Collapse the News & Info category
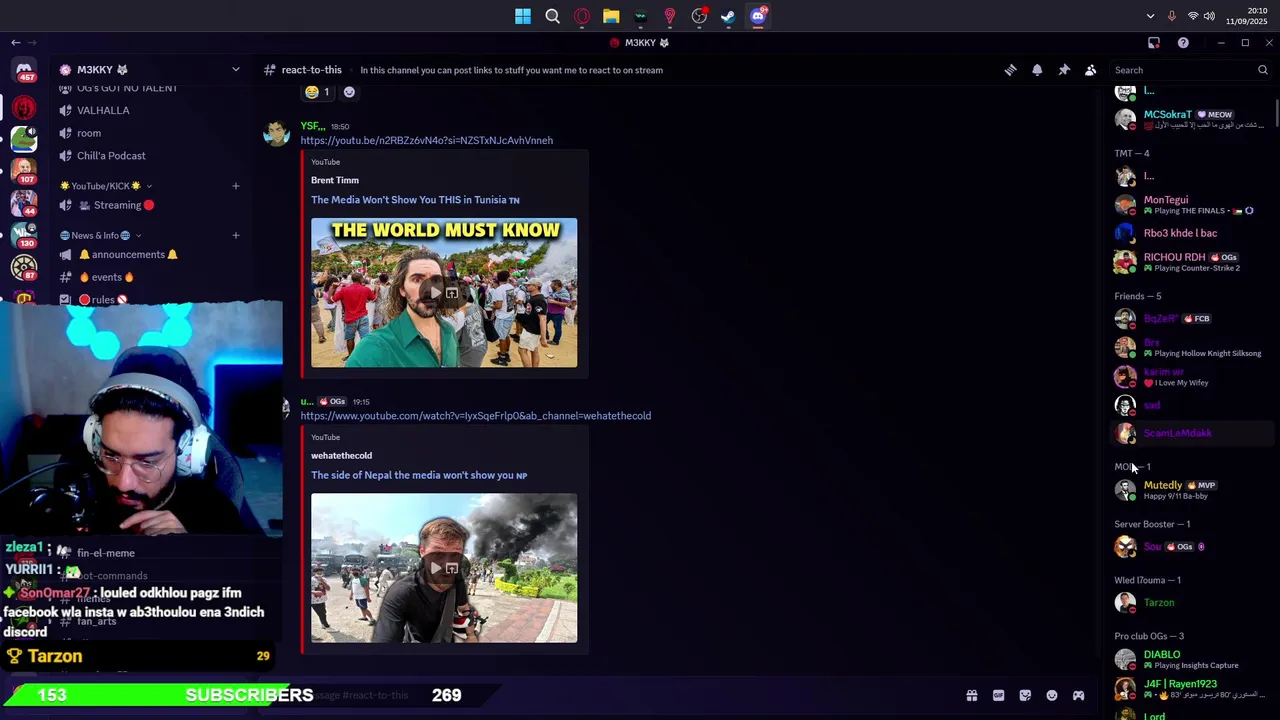Screen dimensions: 1280x720 click(x=99, y=235)
